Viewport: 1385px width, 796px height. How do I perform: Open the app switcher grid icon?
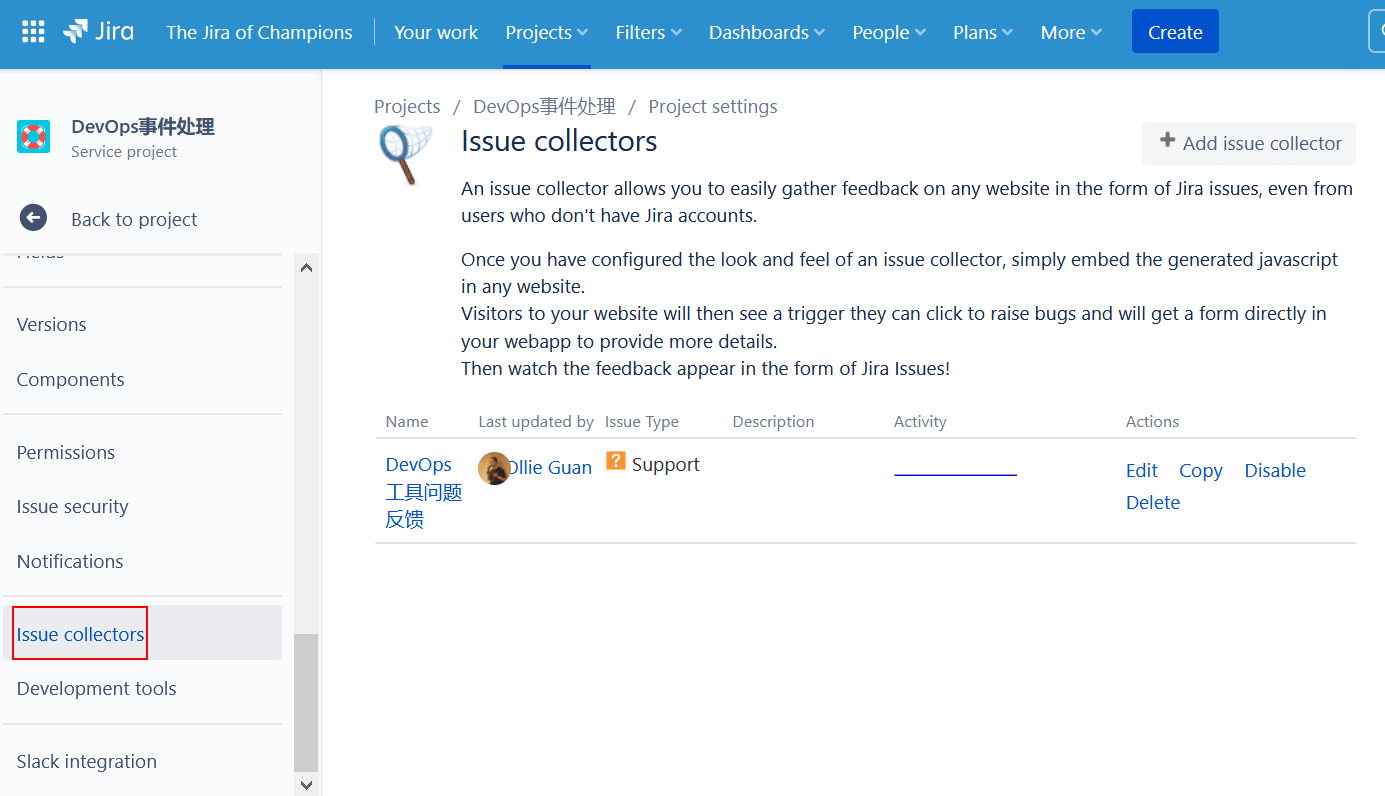pyautogui.click(x=33, y=32)
